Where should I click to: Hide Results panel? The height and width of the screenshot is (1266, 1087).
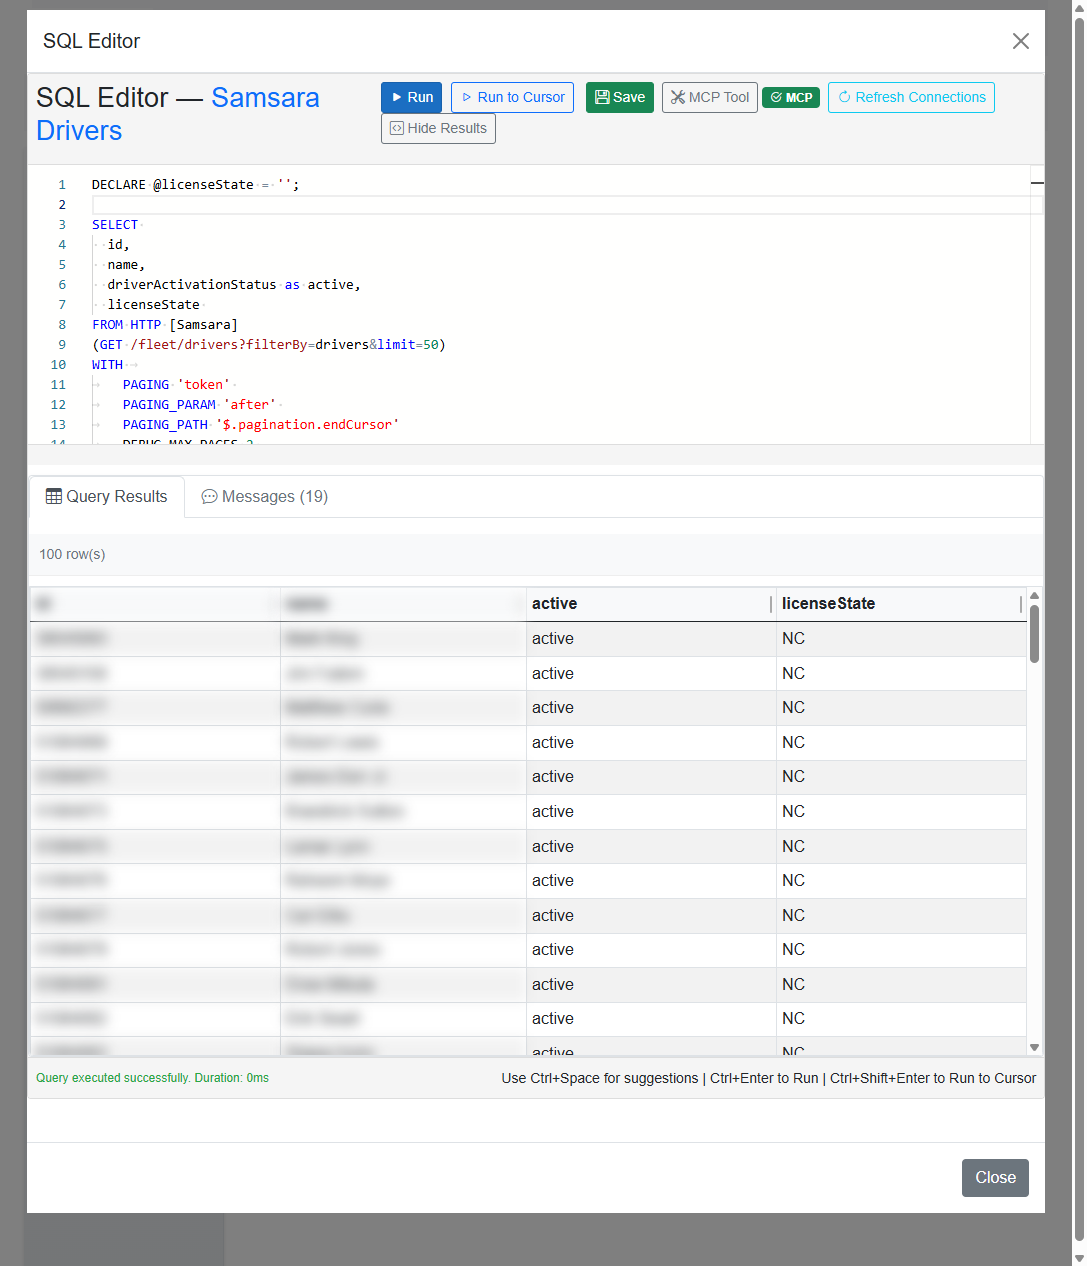click(x=438, y=128)
